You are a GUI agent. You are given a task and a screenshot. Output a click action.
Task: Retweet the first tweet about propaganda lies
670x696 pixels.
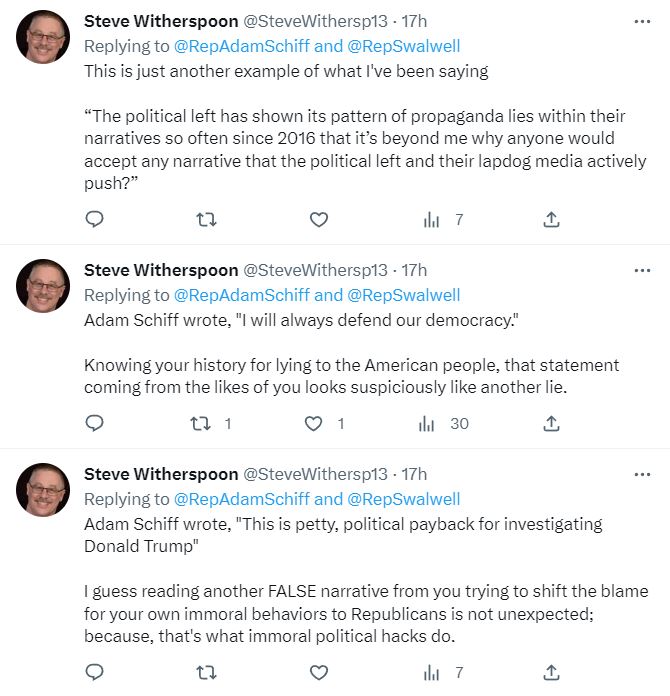pyautogui.click(x=207, y=219)
